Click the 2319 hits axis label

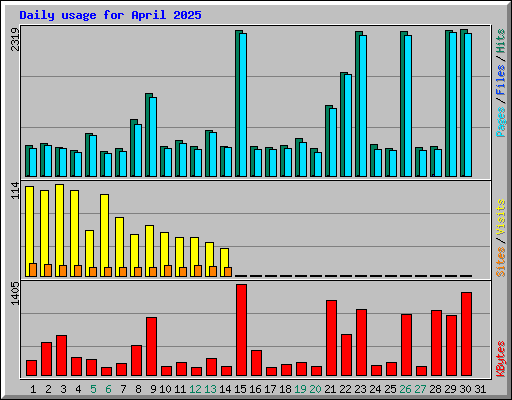coord(15,39)
